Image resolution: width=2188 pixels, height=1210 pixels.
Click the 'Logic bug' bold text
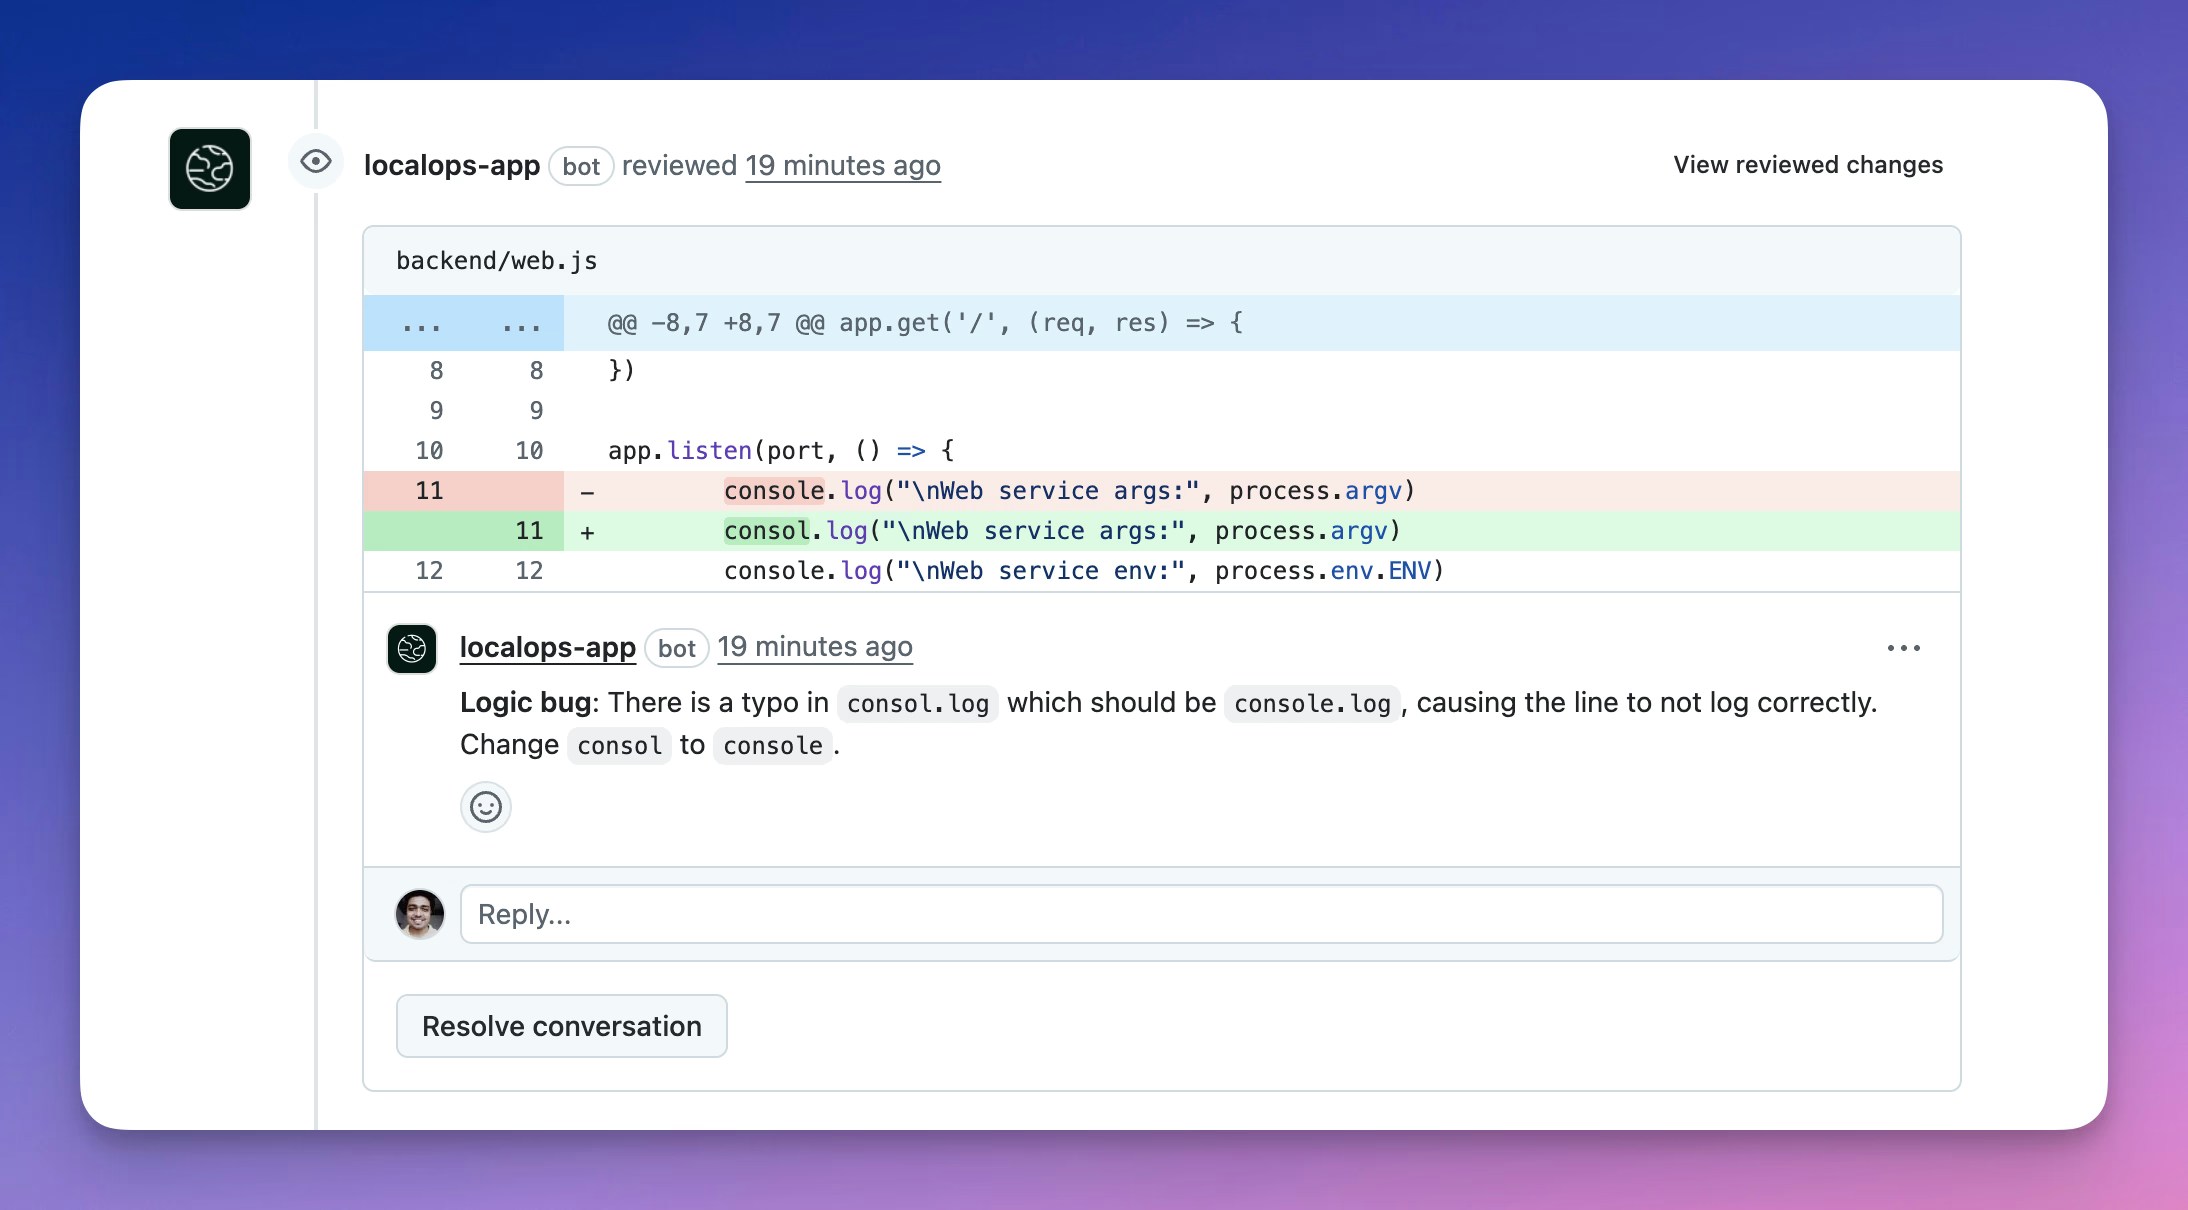(x=526, y=703)
